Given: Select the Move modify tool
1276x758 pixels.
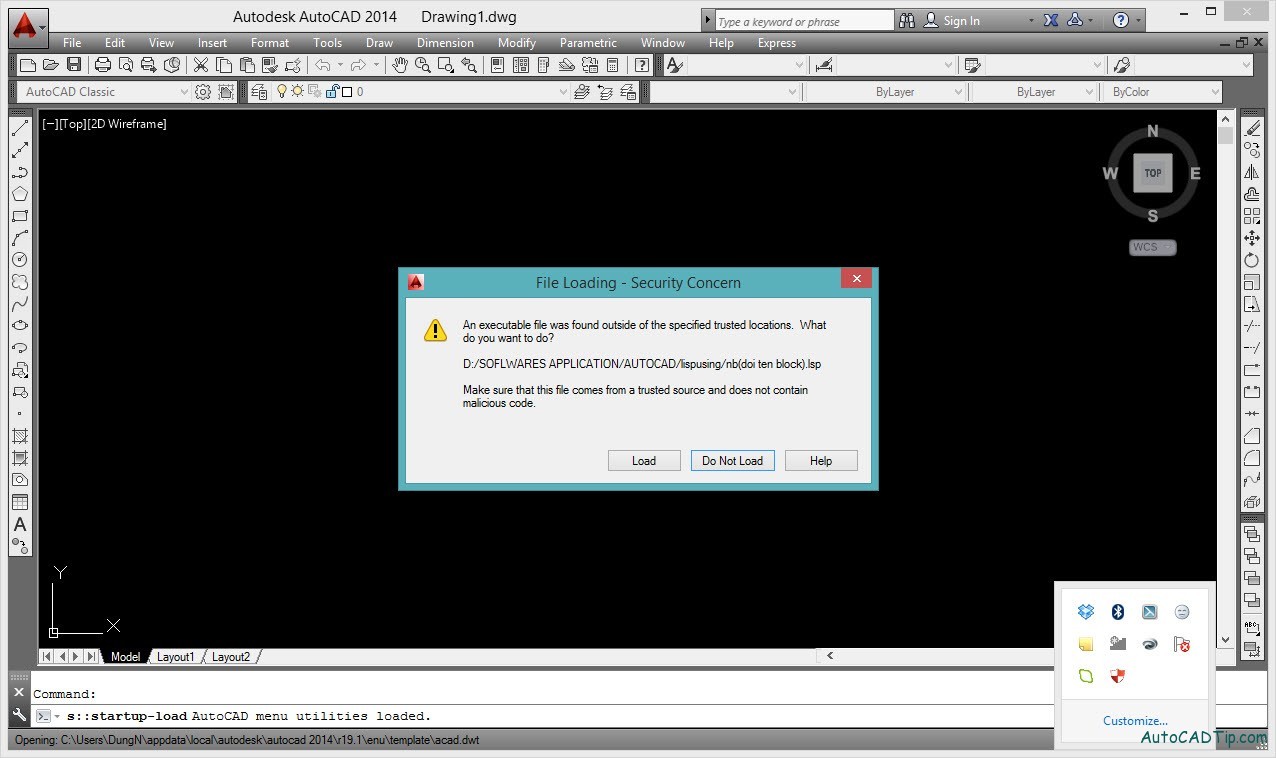Looking at the screenshot, I should tap(1252, 238).
